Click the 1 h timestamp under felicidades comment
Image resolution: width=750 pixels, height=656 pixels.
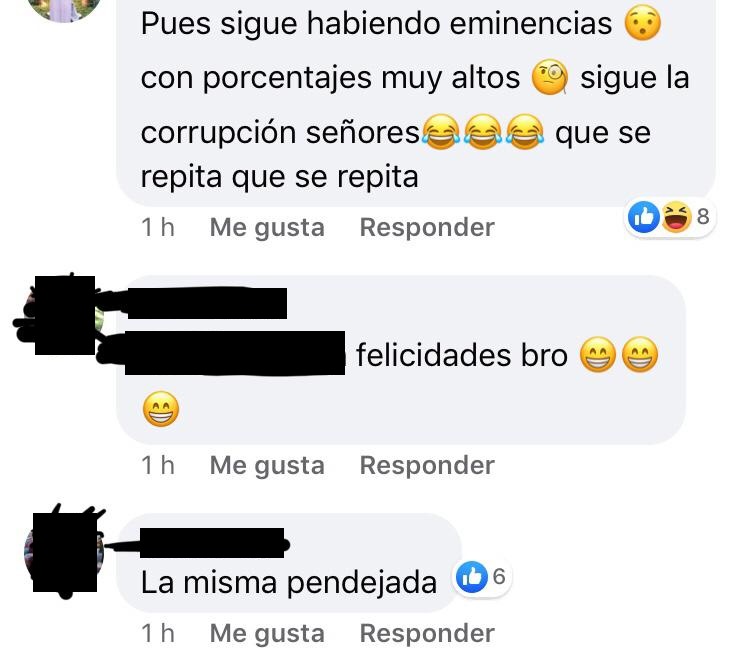(158, 465)
